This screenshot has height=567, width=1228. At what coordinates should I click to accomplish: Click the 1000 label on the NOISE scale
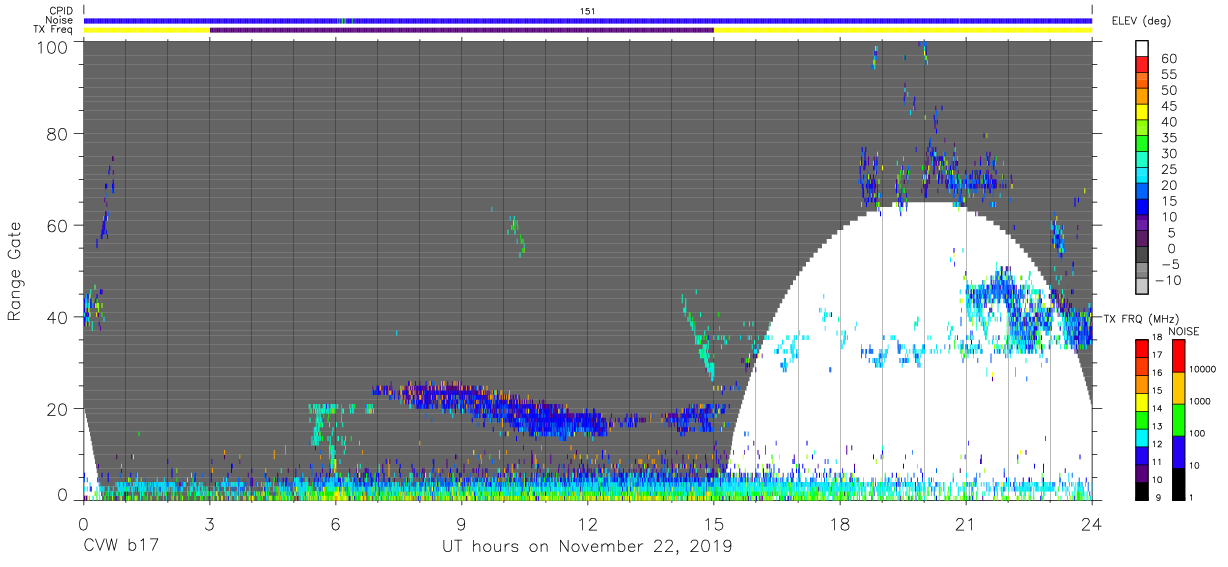coord(1201,402)
